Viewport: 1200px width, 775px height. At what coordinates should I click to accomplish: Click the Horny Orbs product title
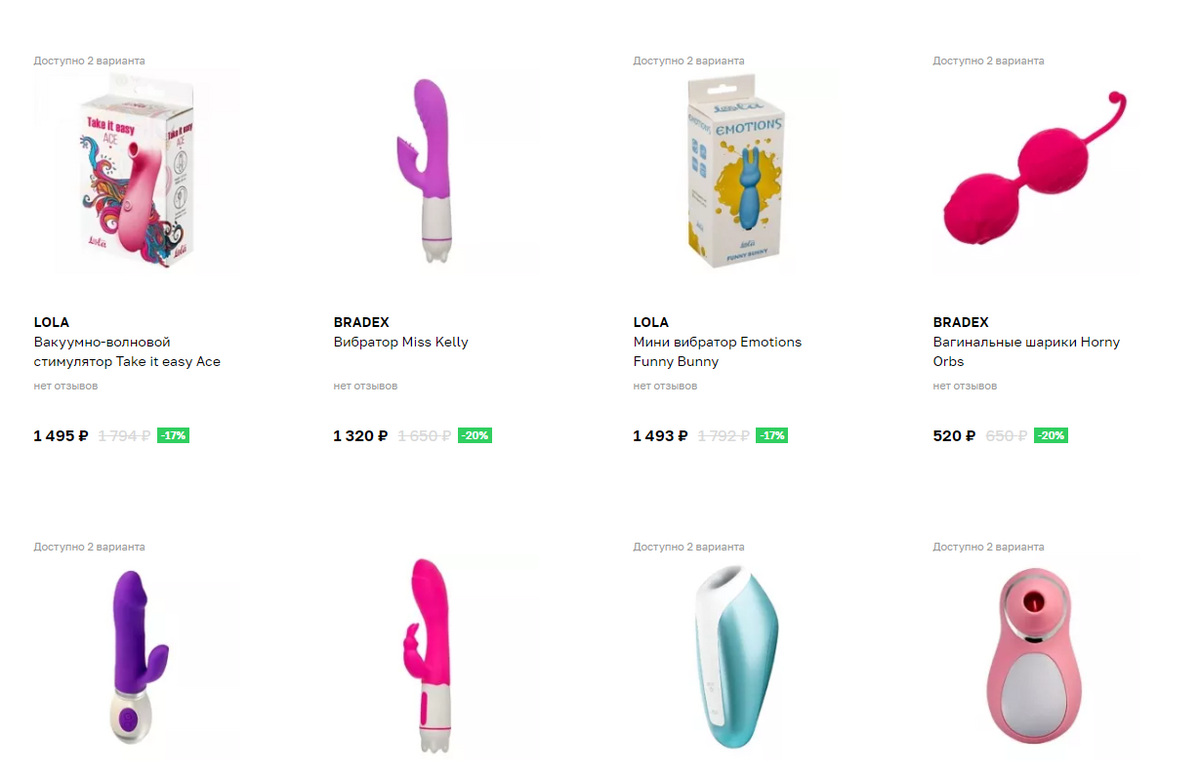click(1026, 352)
